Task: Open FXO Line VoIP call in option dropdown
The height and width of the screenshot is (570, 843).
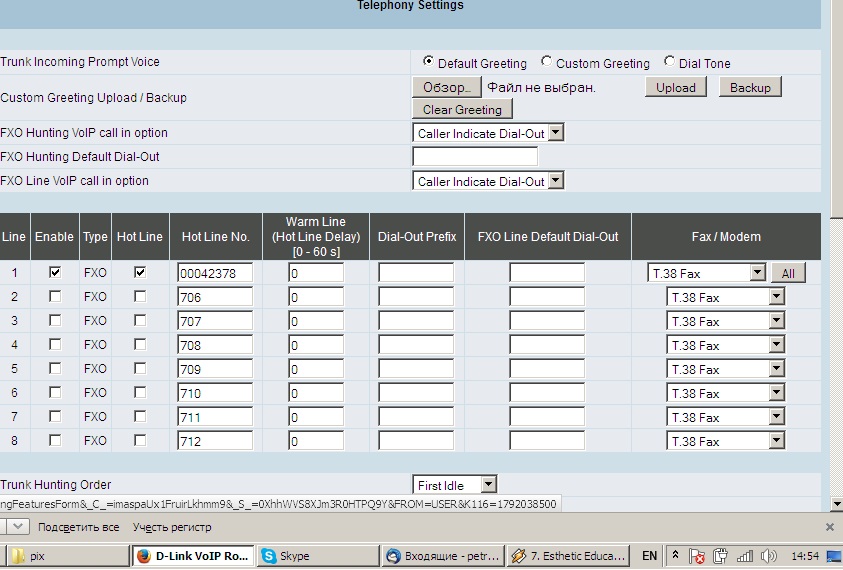Action: point(488,181)
